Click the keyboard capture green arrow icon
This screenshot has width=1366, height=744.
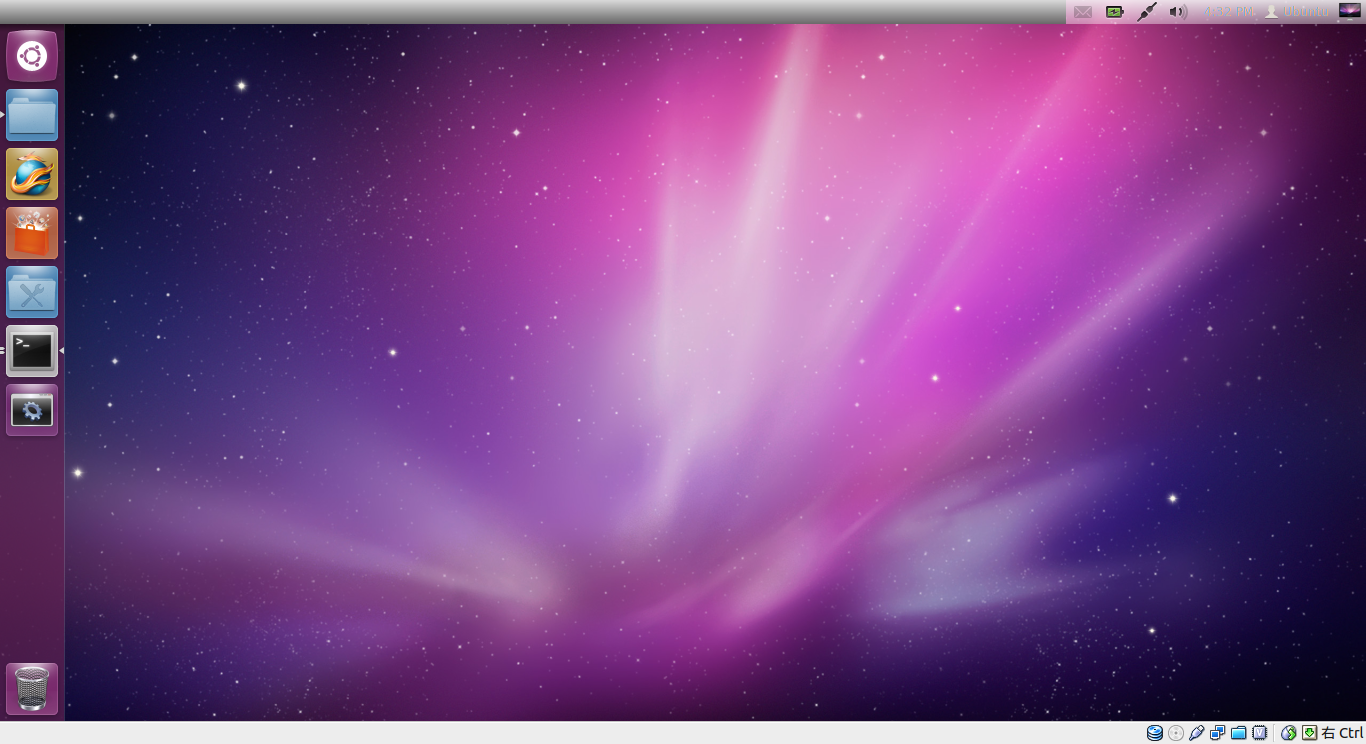point(1310,733)
